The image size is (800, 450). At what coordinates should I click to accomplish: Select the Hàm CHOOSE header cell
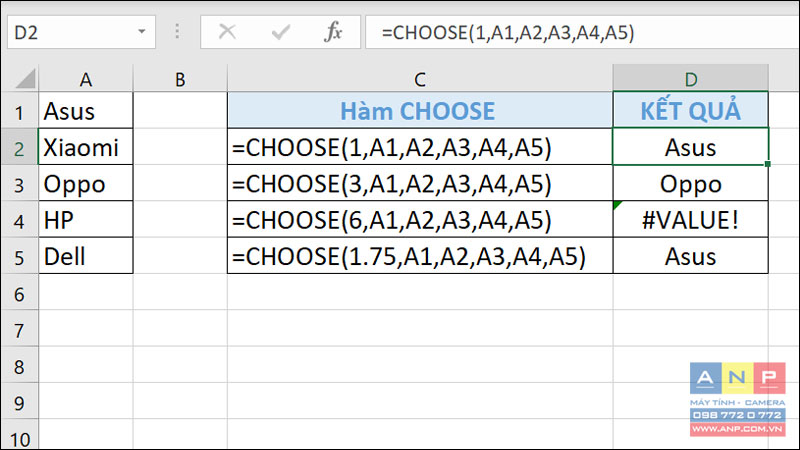tap(419, 110)
